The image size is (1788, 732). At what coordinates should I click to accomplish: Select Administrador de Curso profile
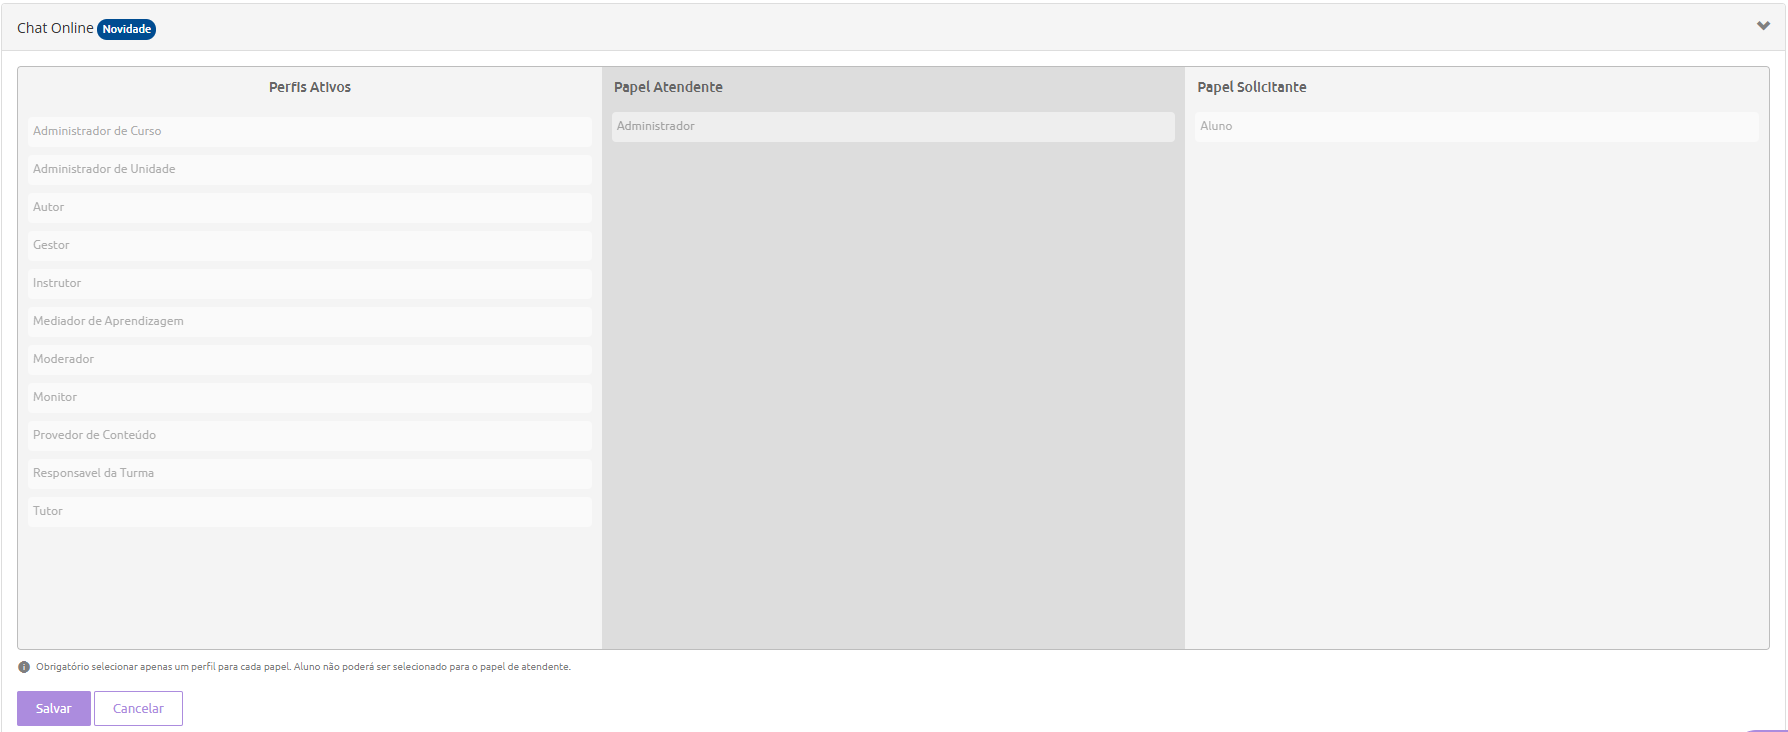click(309, 131)
